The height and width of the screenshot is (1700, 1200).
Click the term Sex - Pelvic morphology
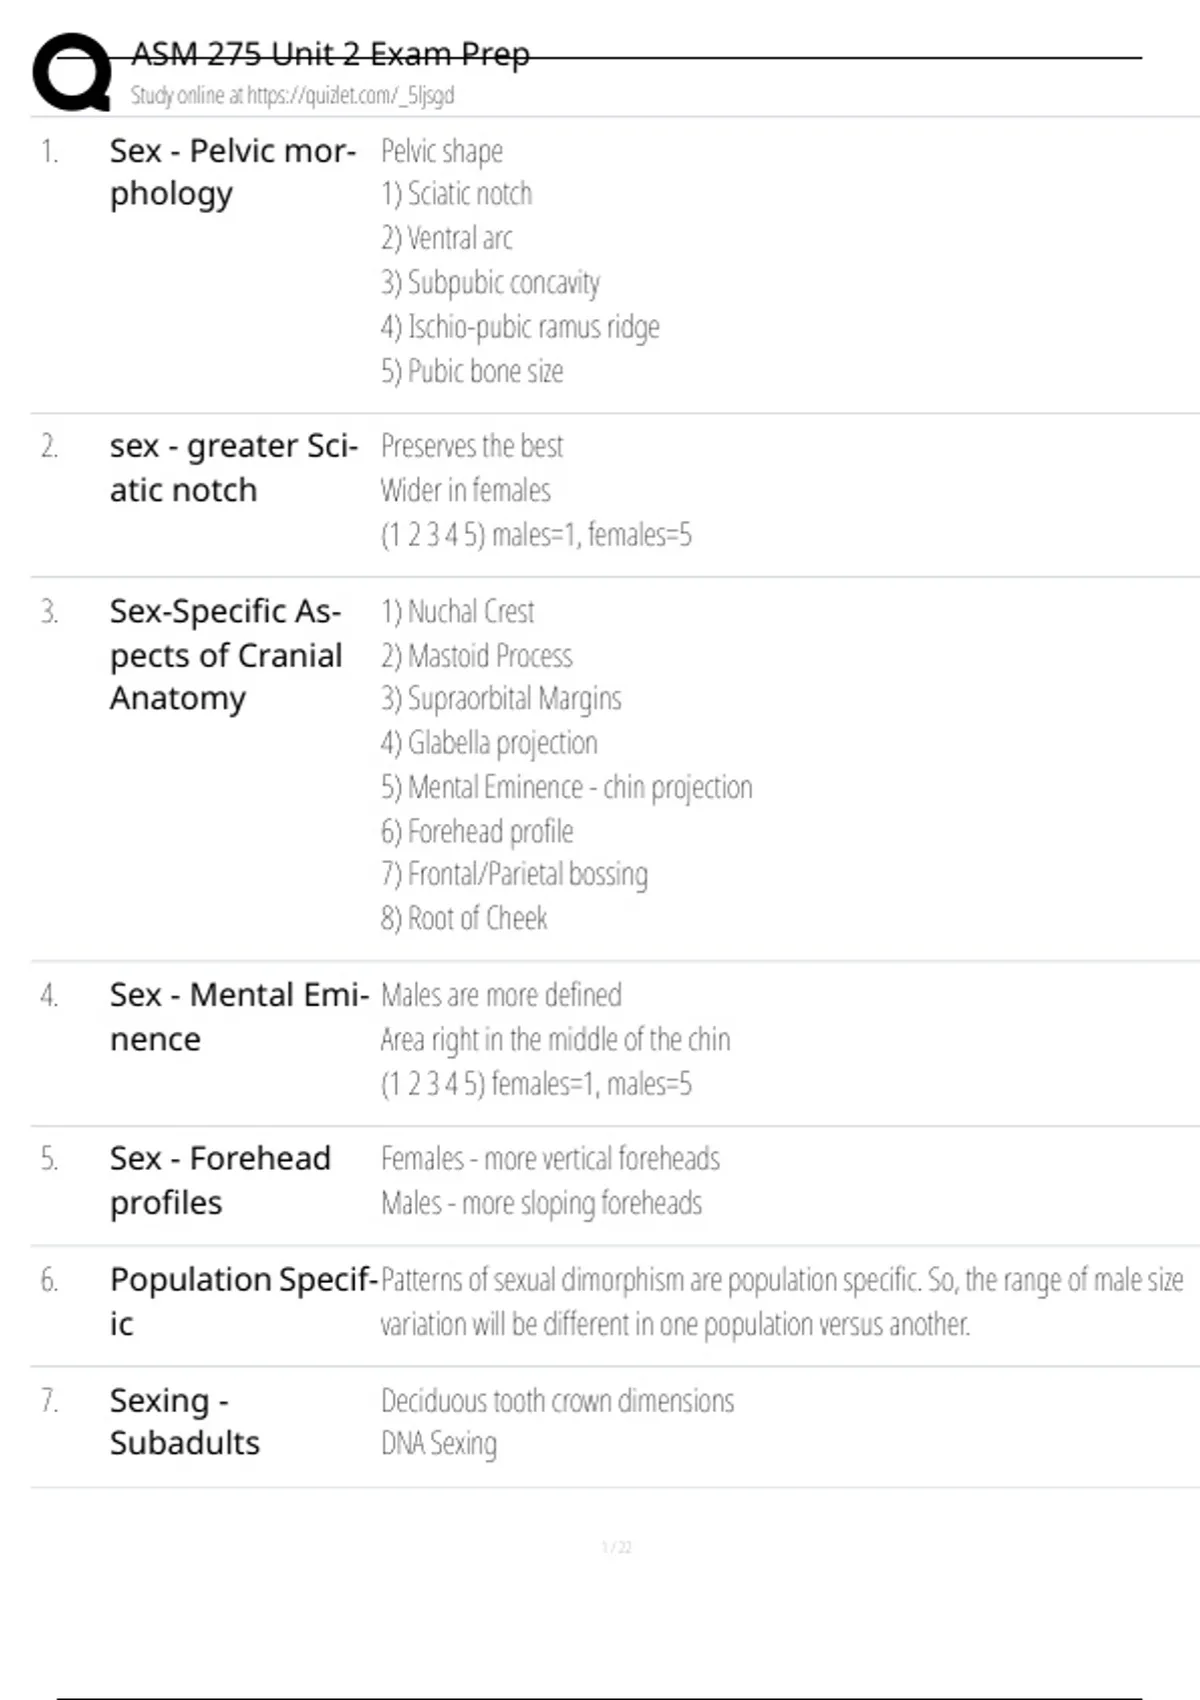(233, 172)
